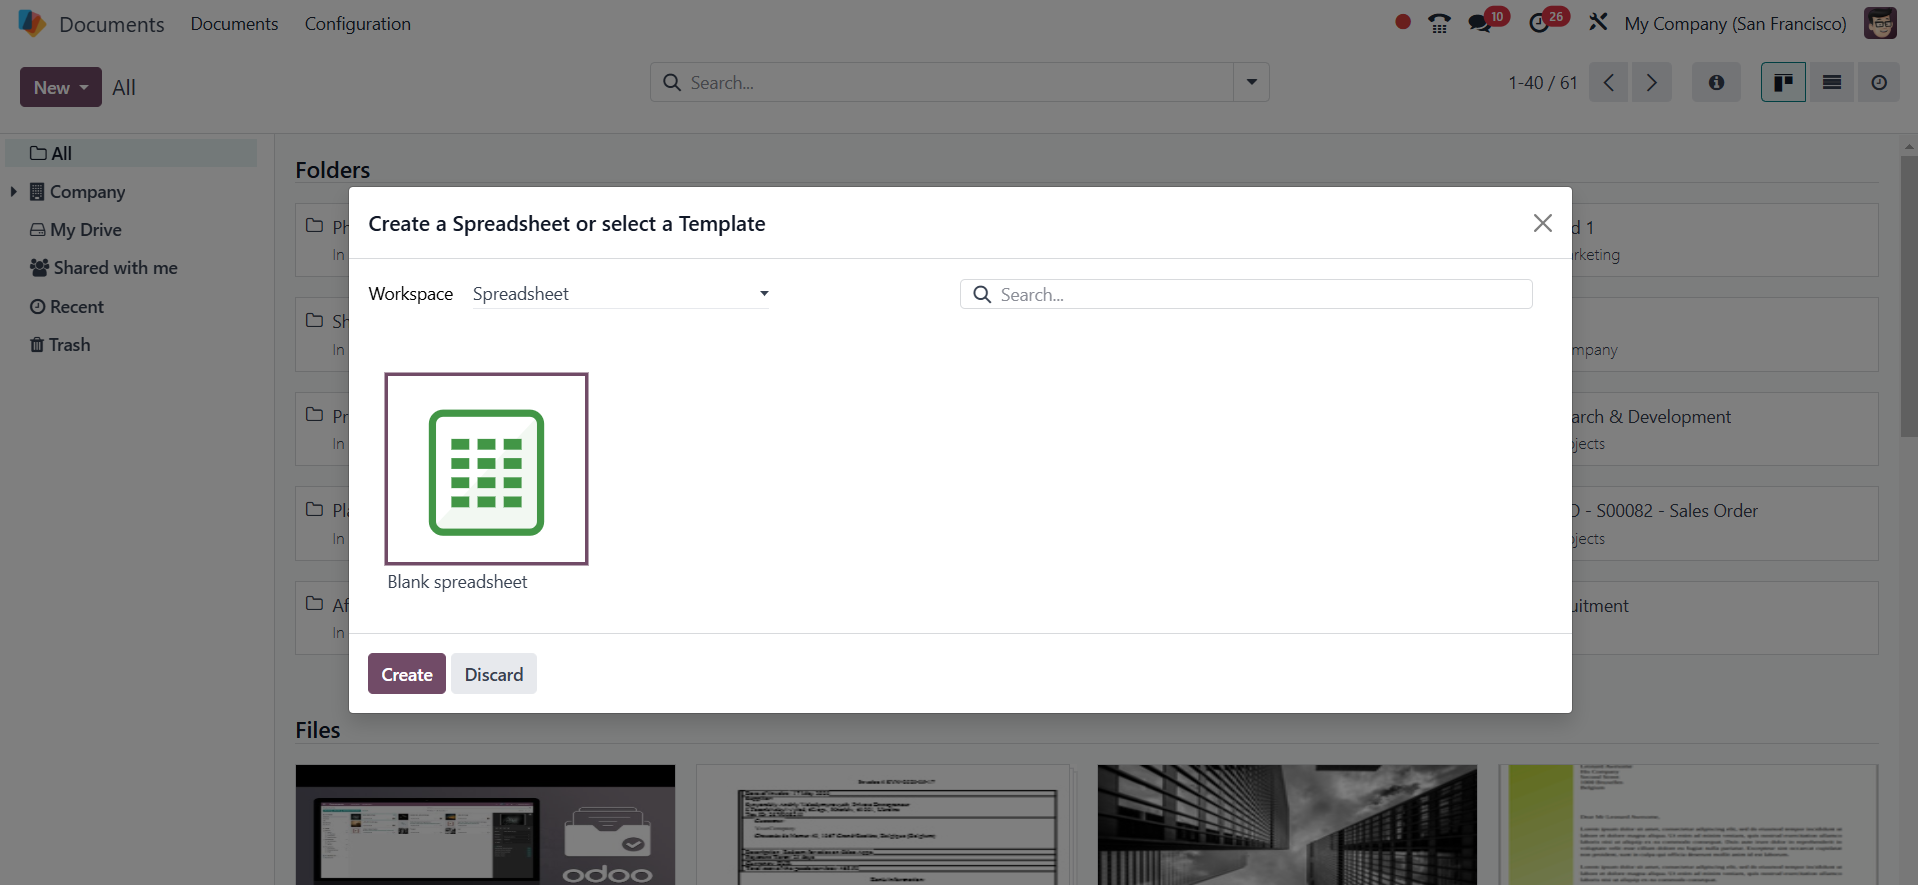The width and height of the screenshot is (1918, 885).
Task: Open the building photo thumbnail
Action: (1287, 825)
